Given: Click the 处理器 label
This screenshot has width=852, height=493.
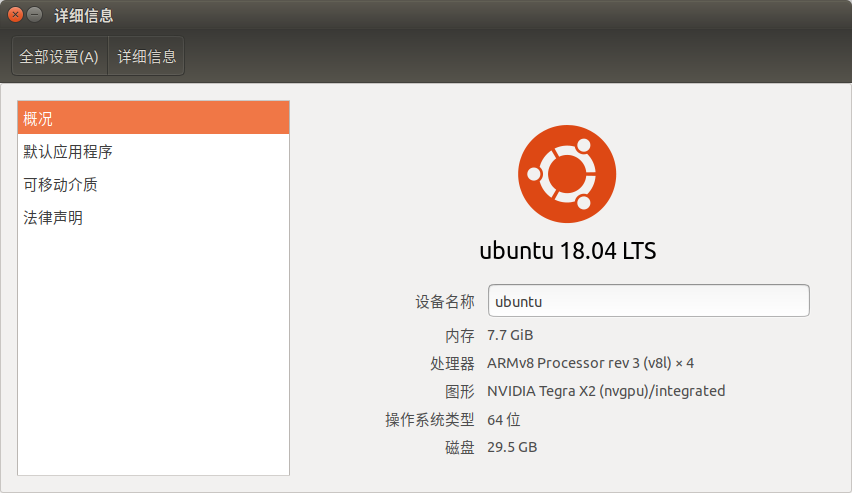Looking at the screenshot, I should [453, 363].
